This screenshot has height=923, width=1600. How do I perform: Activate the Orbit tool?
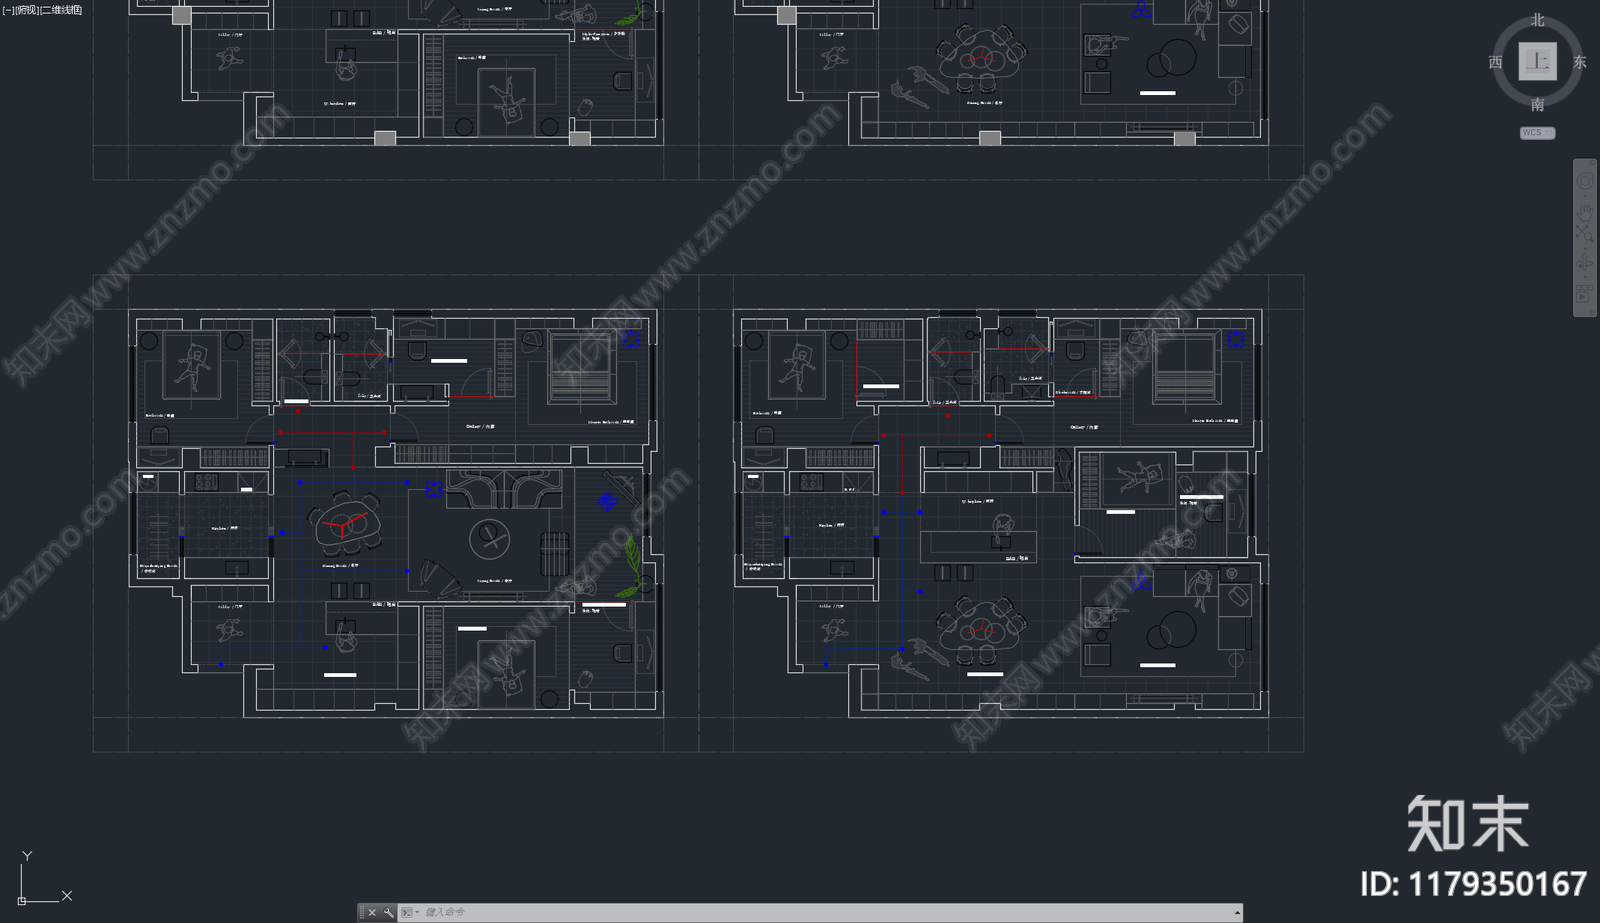click(1584, 262)
